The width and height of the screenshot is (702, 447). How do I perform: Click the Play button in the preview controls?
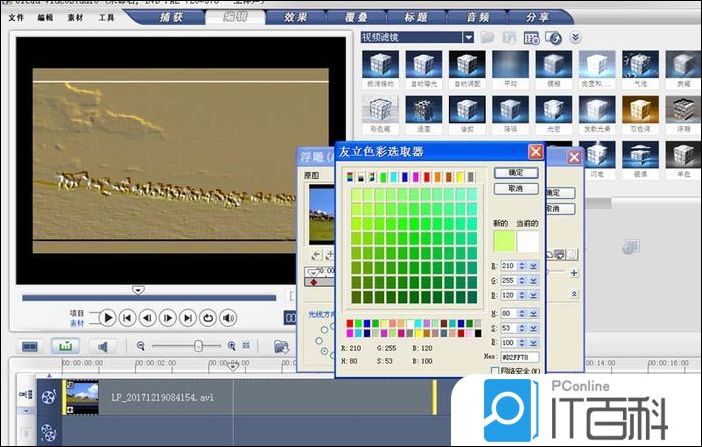(x=107, y=318)
